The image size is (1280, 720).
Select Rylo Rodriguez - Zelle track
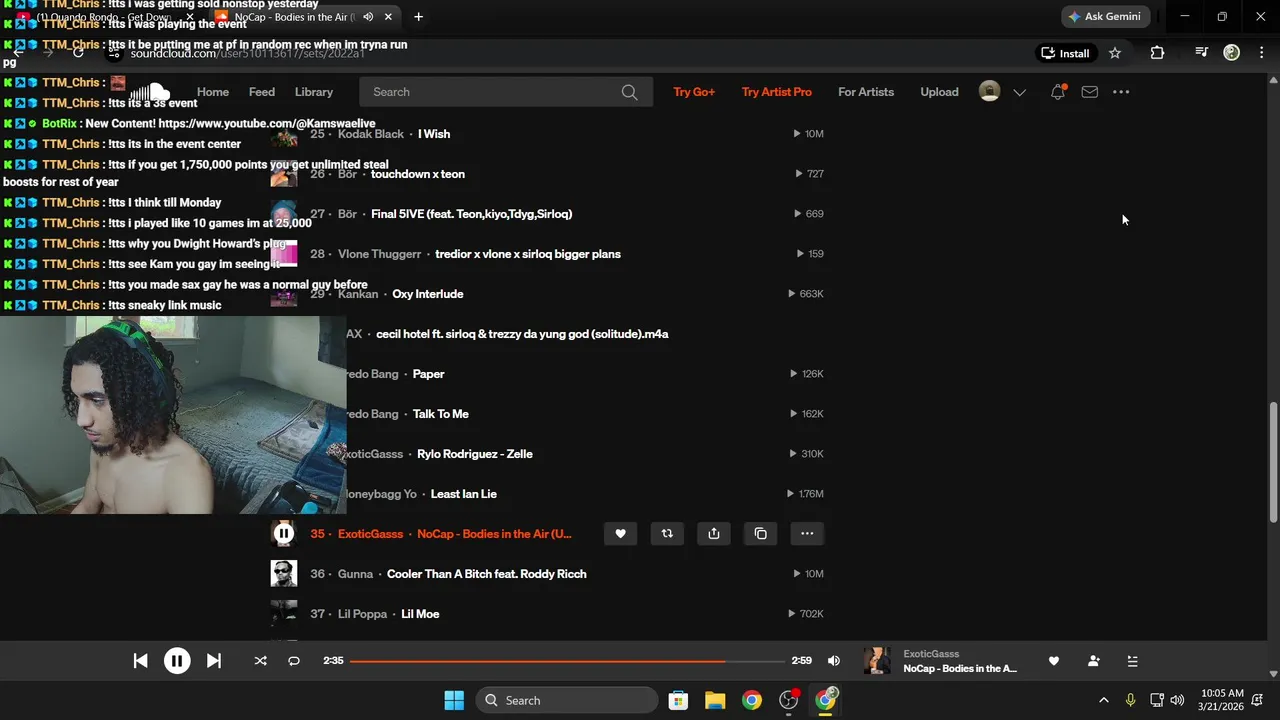click(475, 454)
